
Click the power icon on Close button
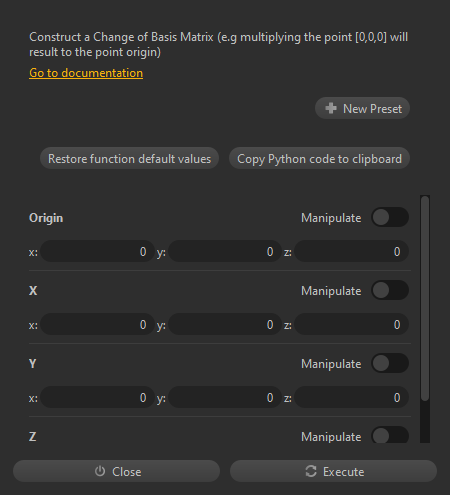[x=100, y=471]
